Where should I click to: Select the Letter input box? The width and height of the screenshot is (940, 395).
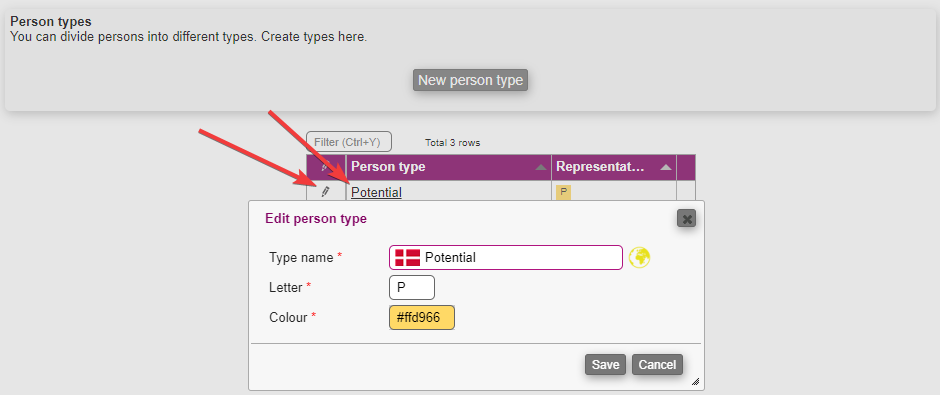coord(412,288)
